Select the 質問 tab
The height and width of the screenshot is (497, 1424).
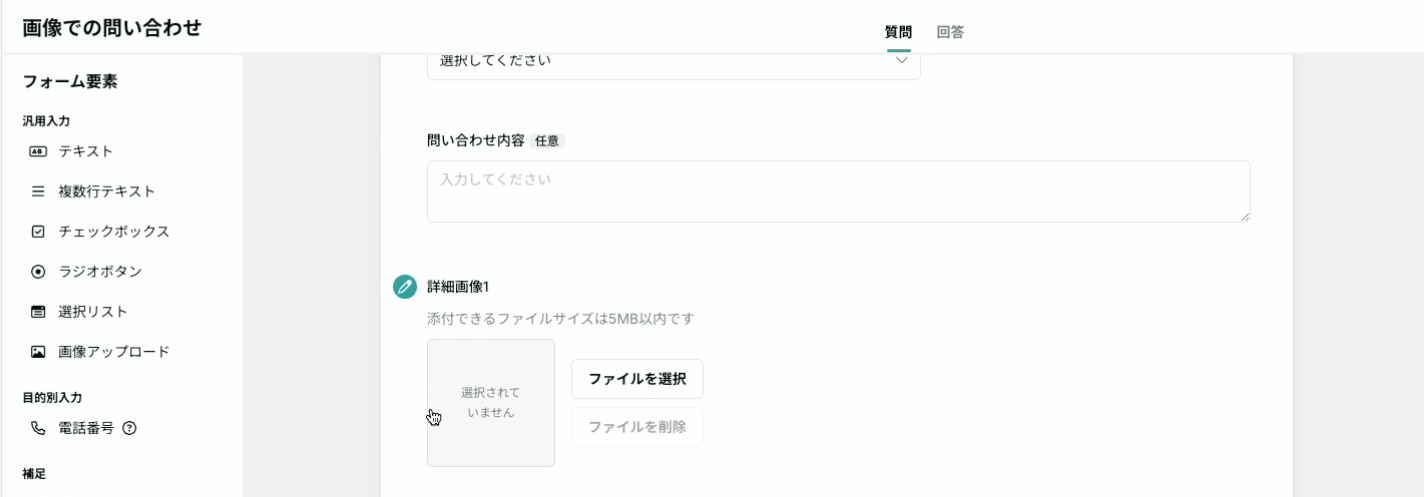click(x=898, y=32)
